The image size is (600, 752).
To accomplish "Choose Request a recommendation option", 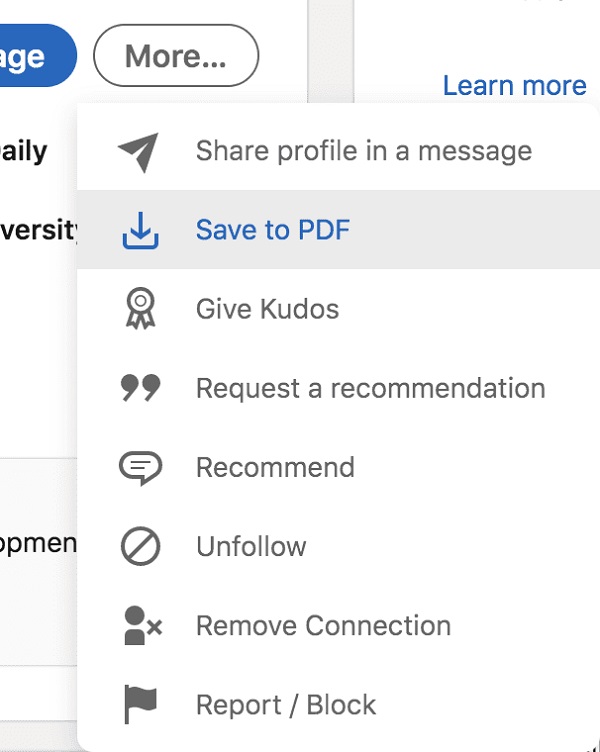I will [370, 388].
